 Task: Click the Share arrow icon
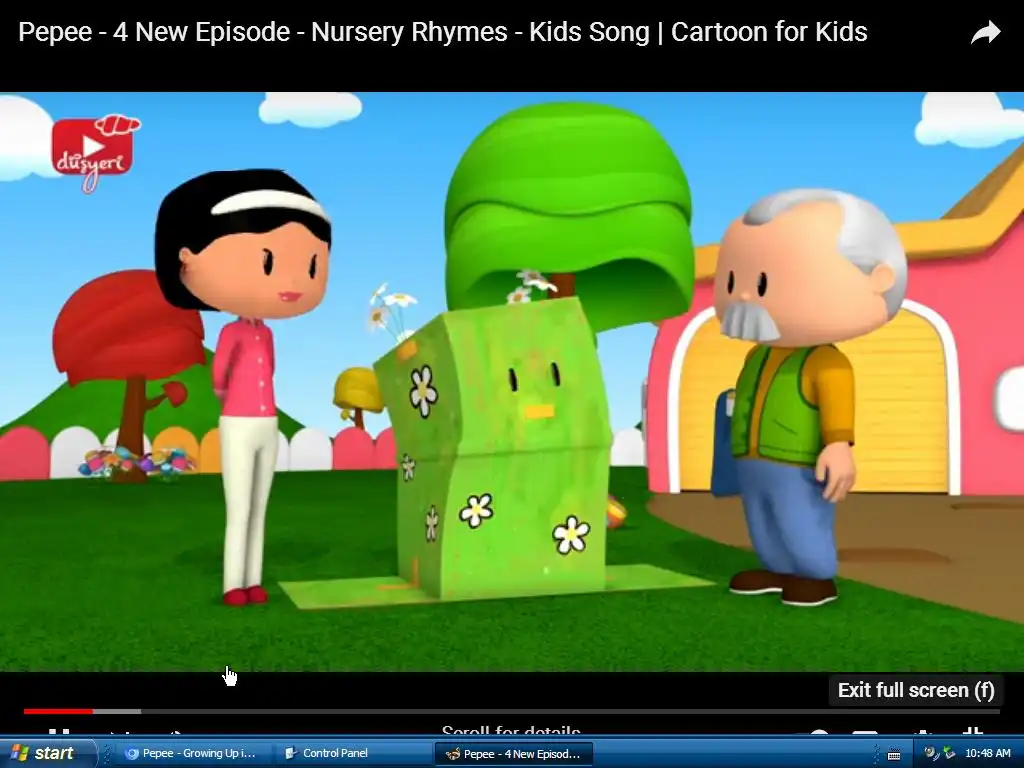coord(985,32)
